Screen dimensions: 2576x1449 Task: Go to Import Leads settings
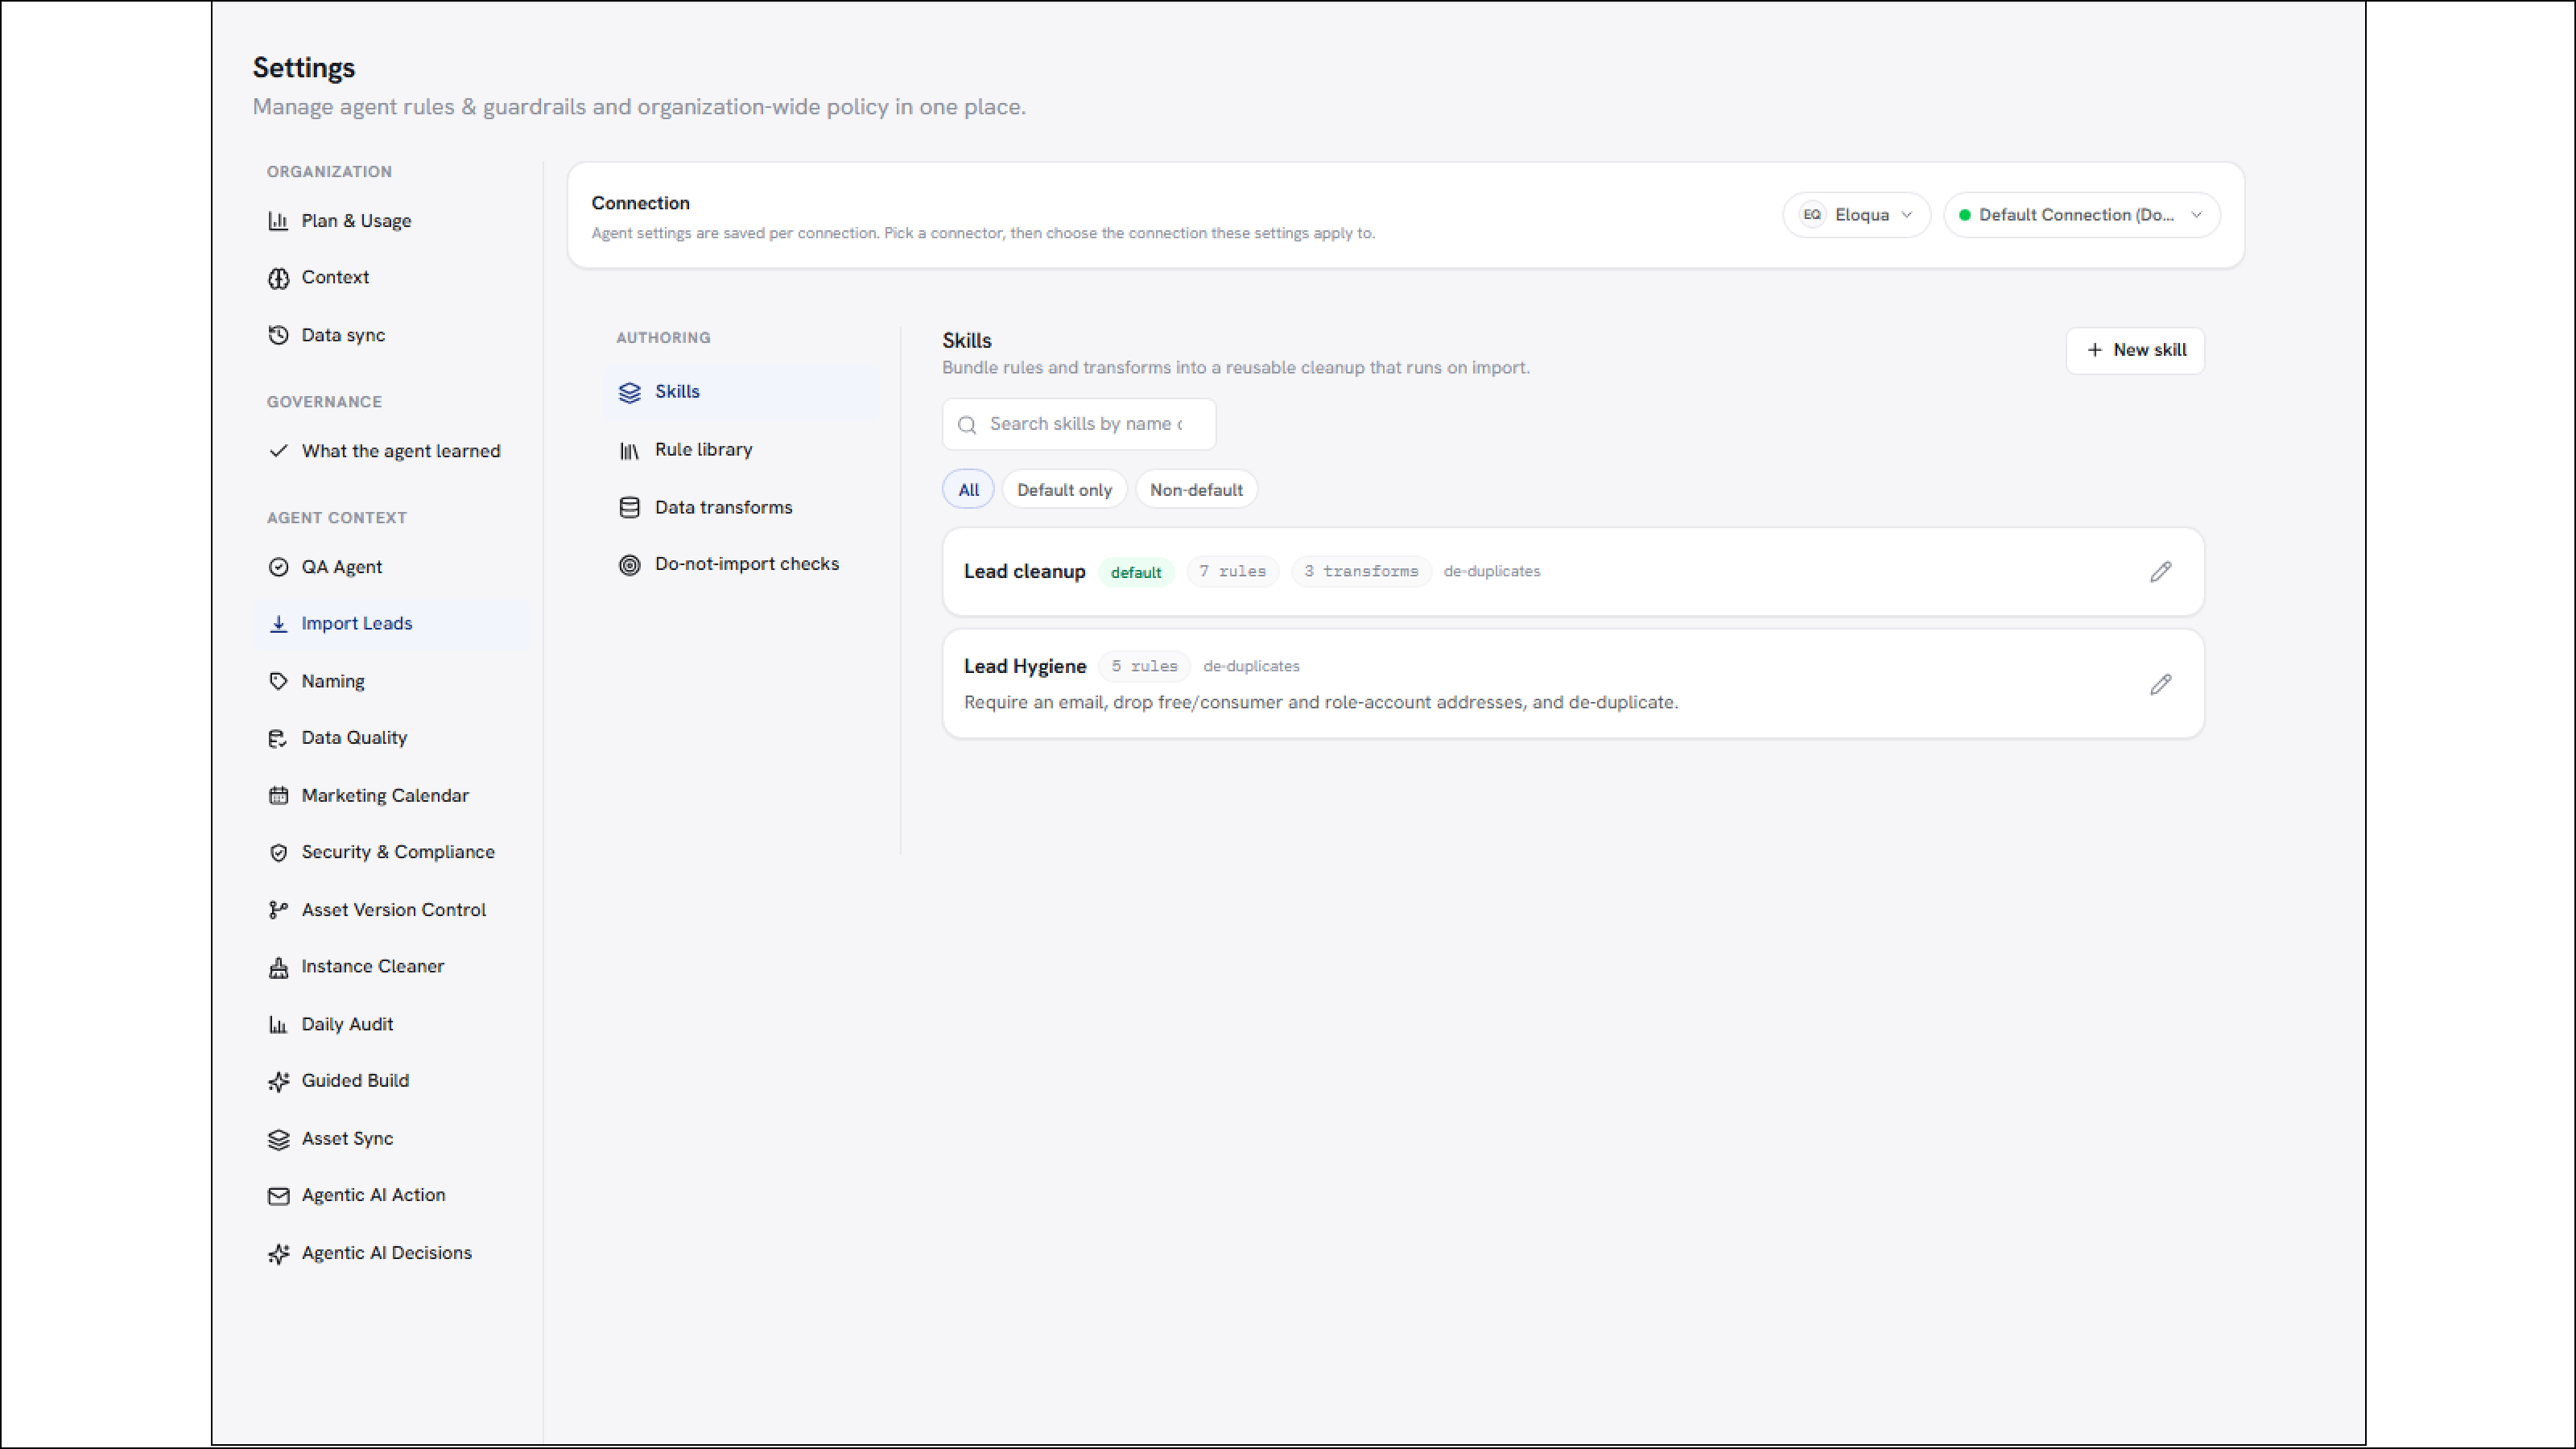coord(391,624)
